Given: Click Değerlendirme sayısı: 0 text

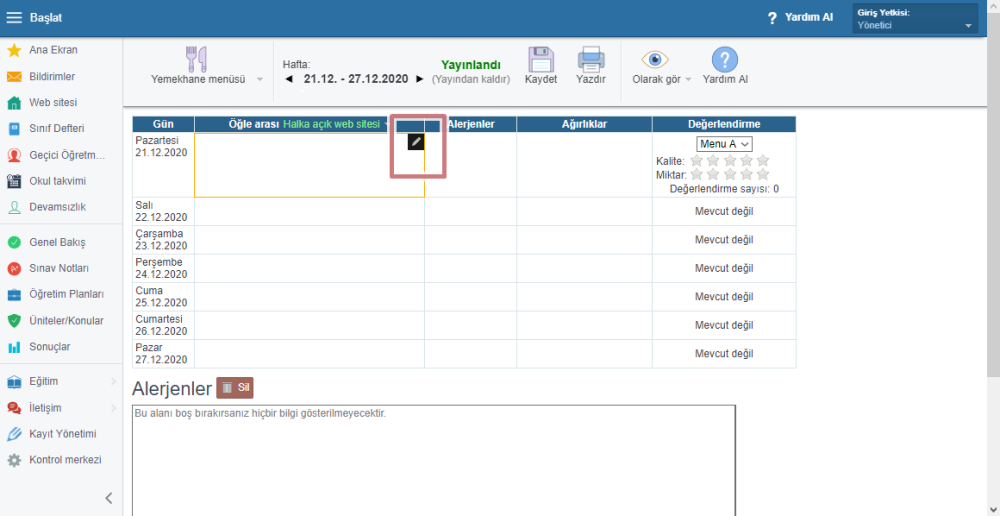Looking at the screenshot, I should tap(724, 189).
